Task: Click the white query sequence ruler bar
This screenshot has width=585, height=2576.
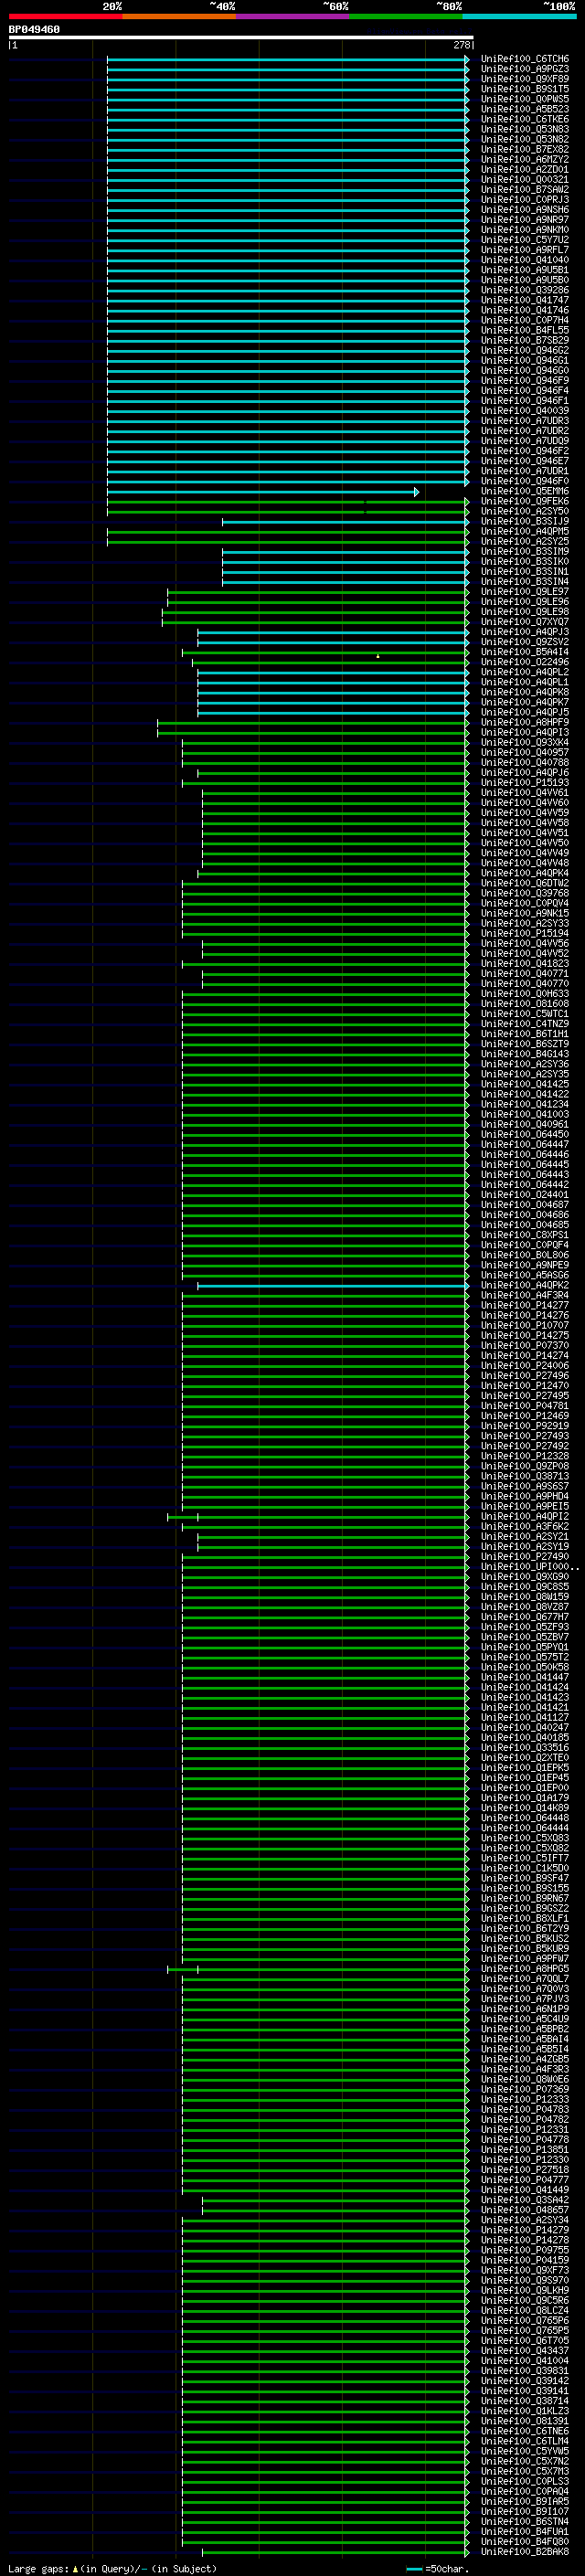Action: click(241, 37)
